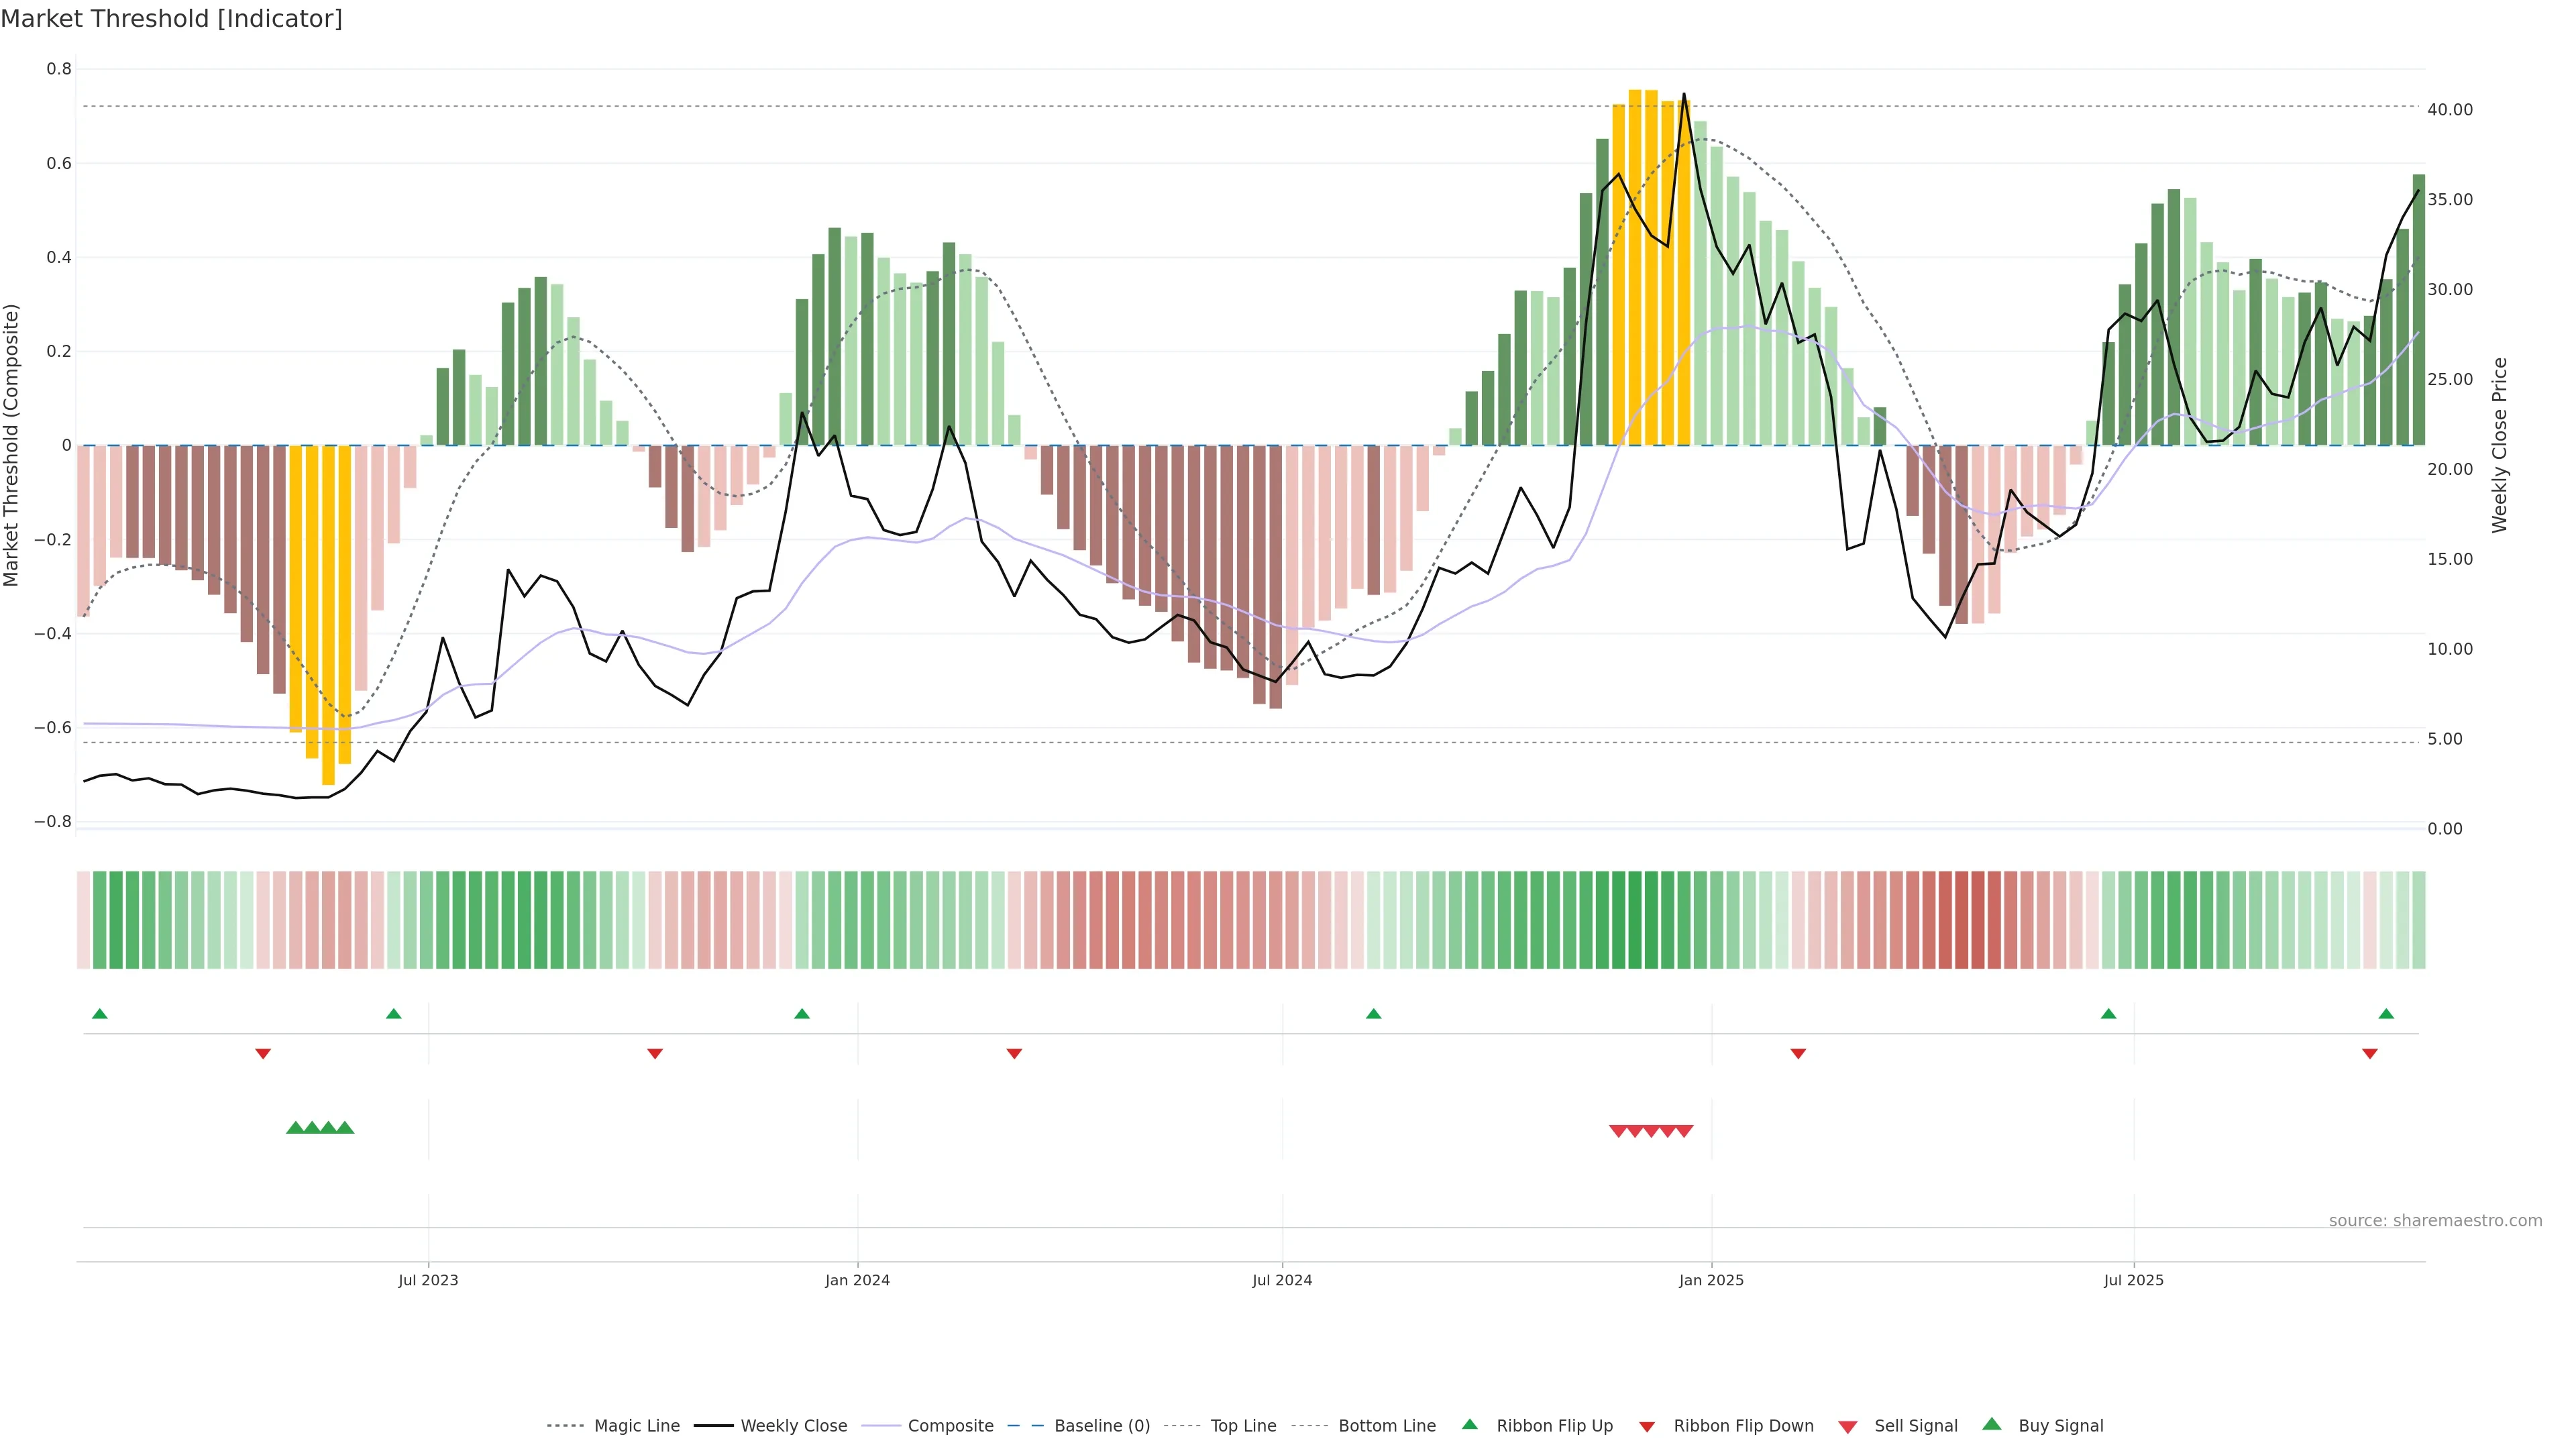
Task: Click the Ribbon Flip Up legend triangle
Action: pos(1469,1424)
